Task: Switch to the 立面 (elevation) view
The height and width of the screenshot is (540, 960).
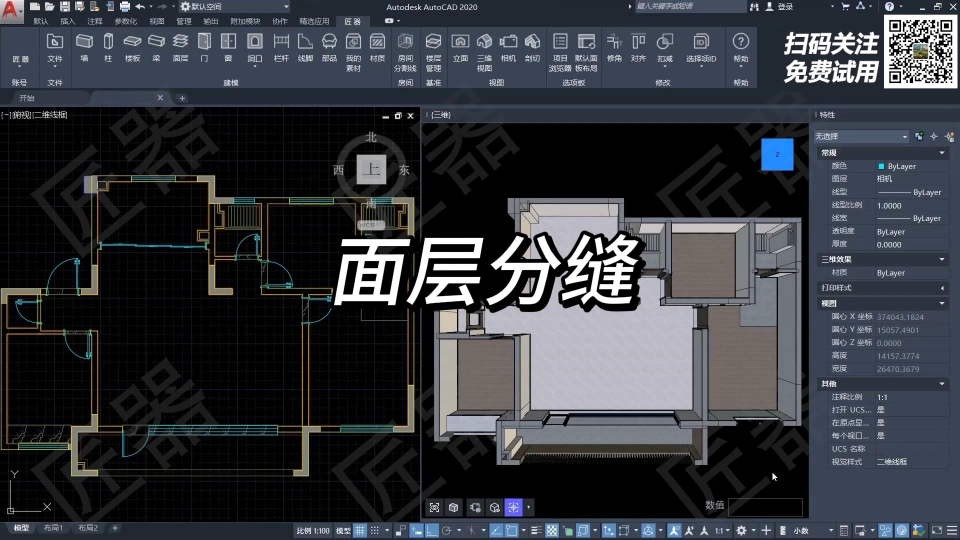Action: tap(460, 48)
